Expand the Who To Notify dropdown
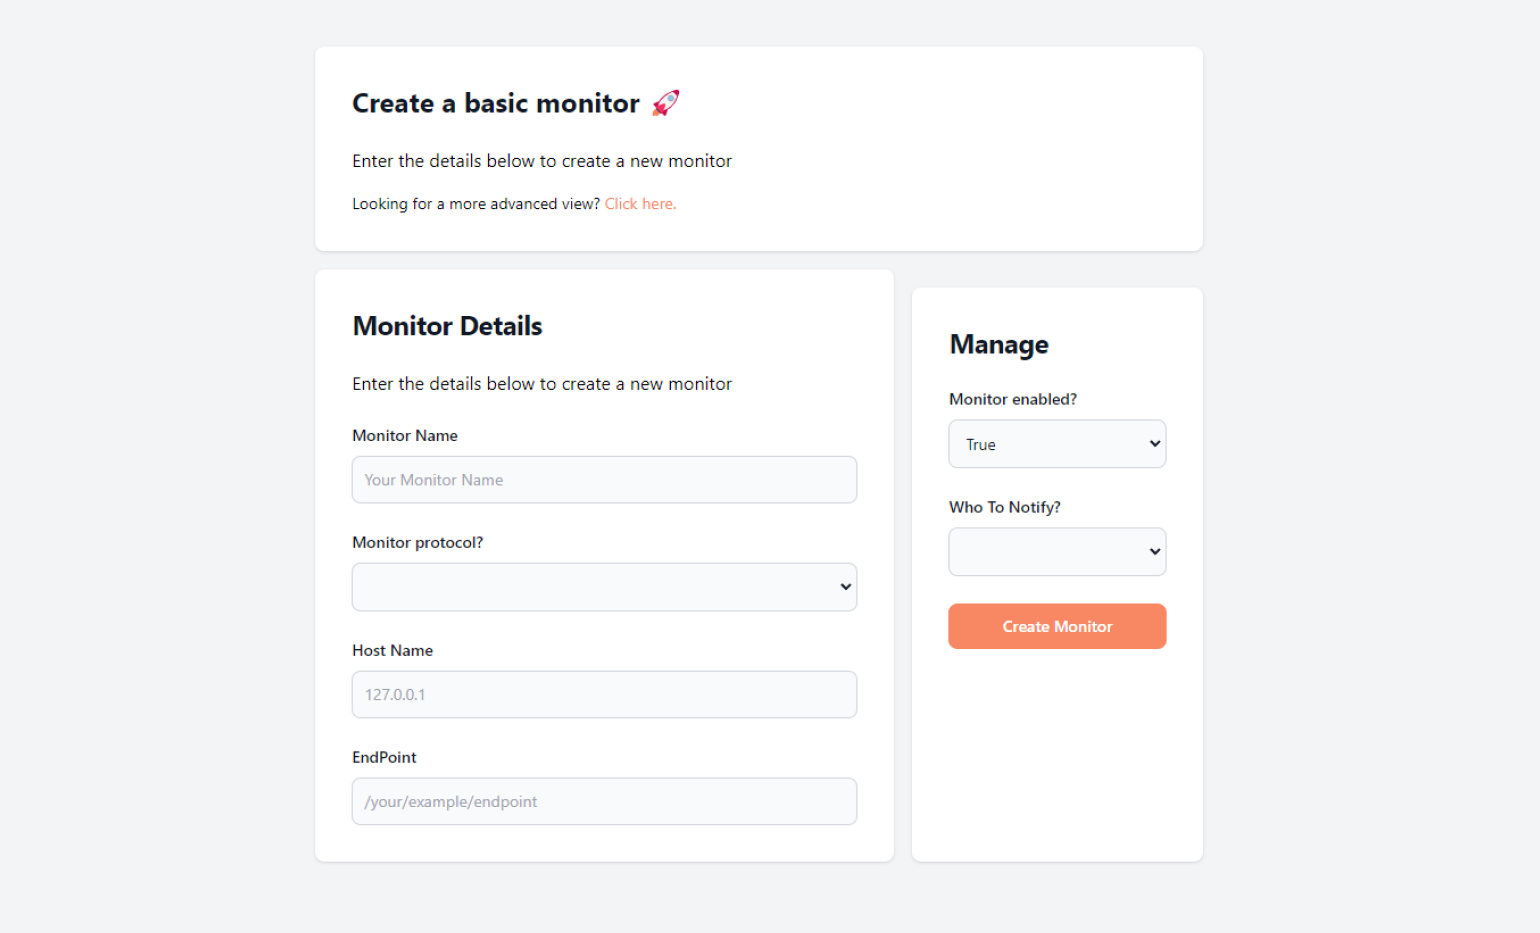Screen dimensions: 1540x933 pos(1057,552)
